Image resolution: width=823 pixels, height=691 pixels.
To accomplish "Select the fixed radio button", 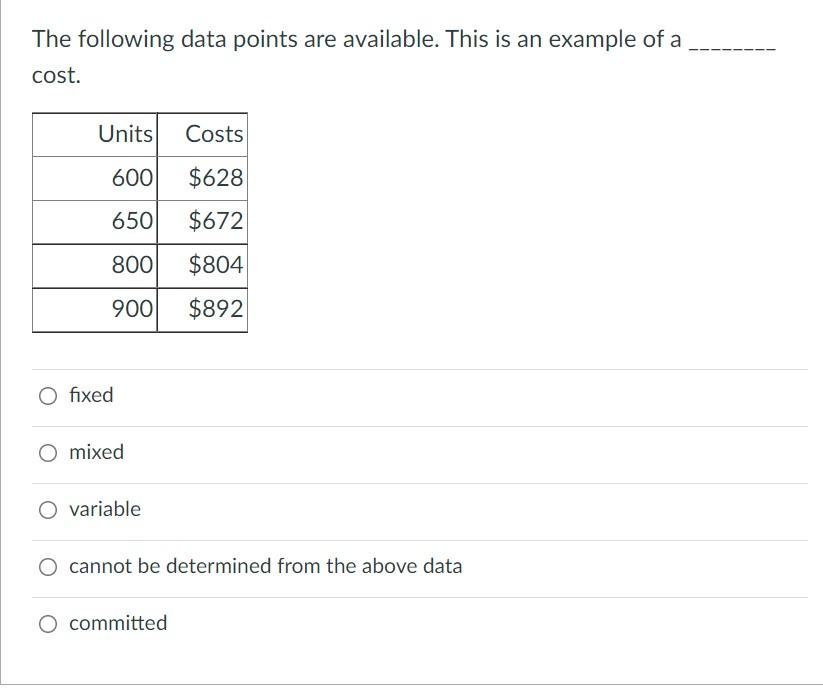I will 46,395.
